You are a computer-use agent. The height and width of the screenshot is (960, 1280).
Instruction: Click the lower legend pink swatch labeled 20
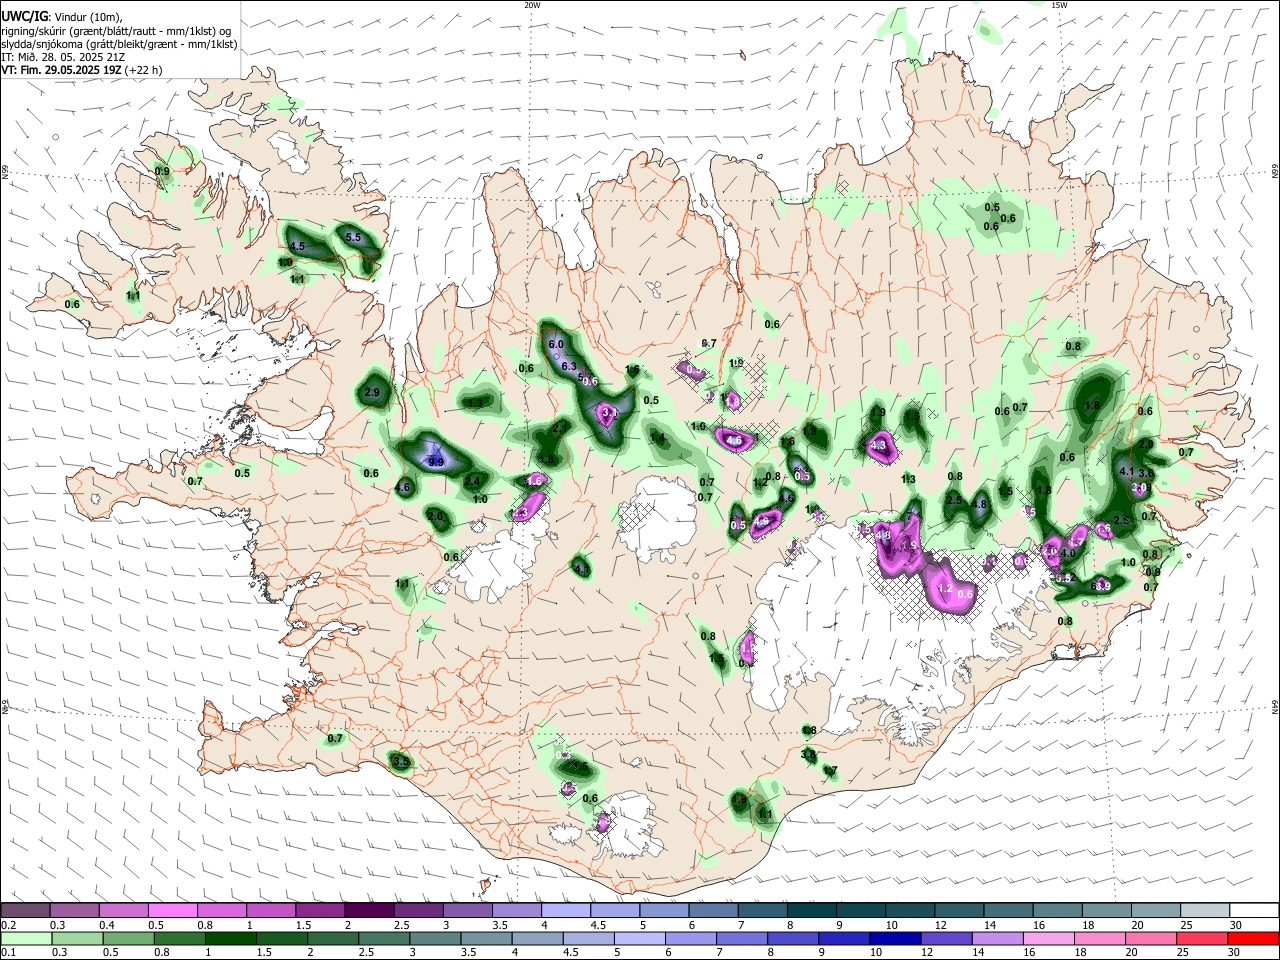pyautogui.click(x=1150, y=938)
